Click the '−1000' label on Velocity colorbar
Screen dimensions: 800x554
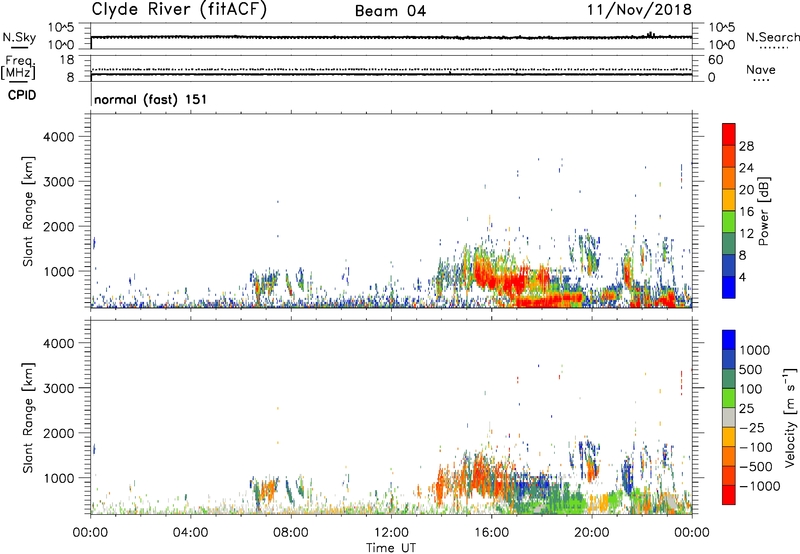tap(760, 486)
